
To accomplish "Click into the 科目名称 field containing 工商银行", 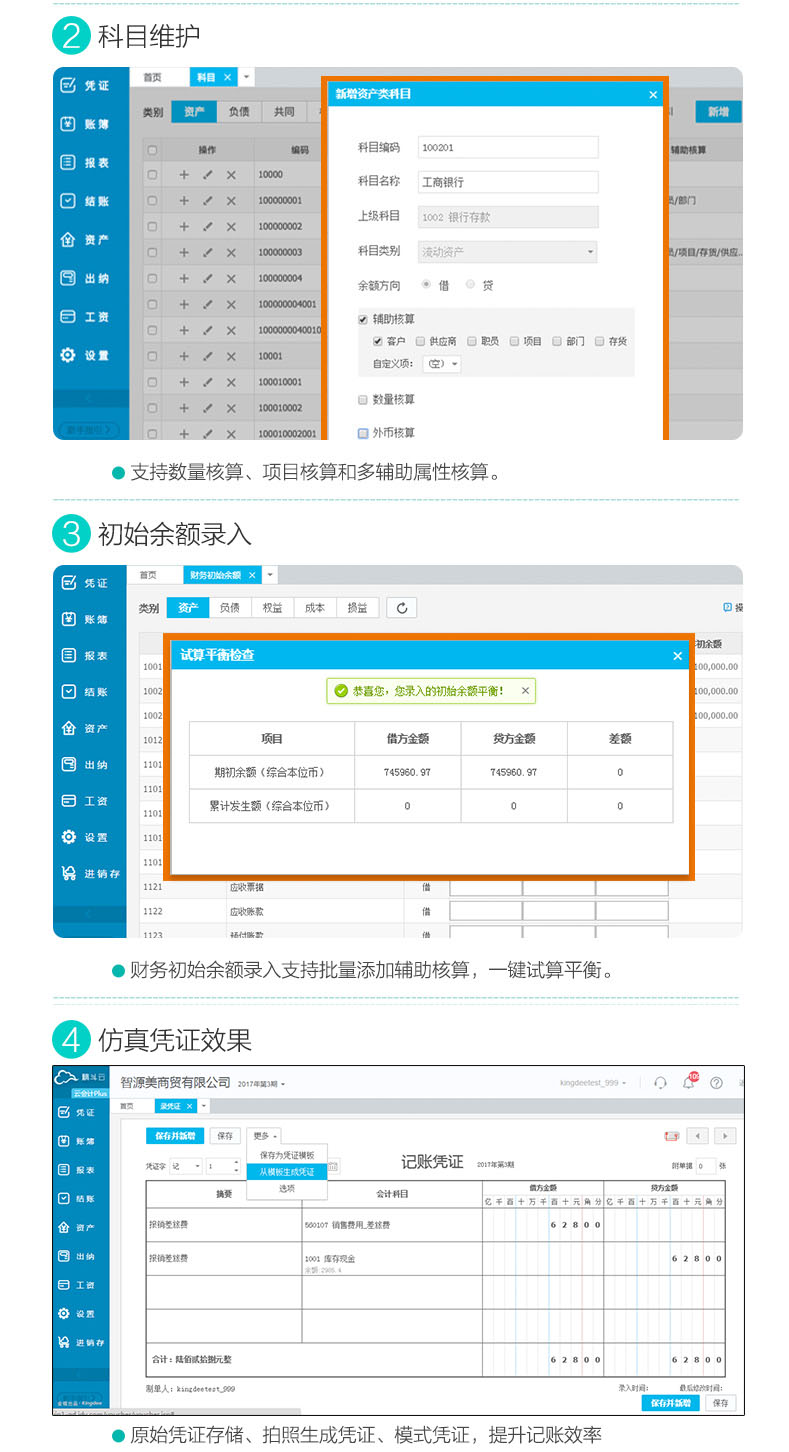I will 507,182.
